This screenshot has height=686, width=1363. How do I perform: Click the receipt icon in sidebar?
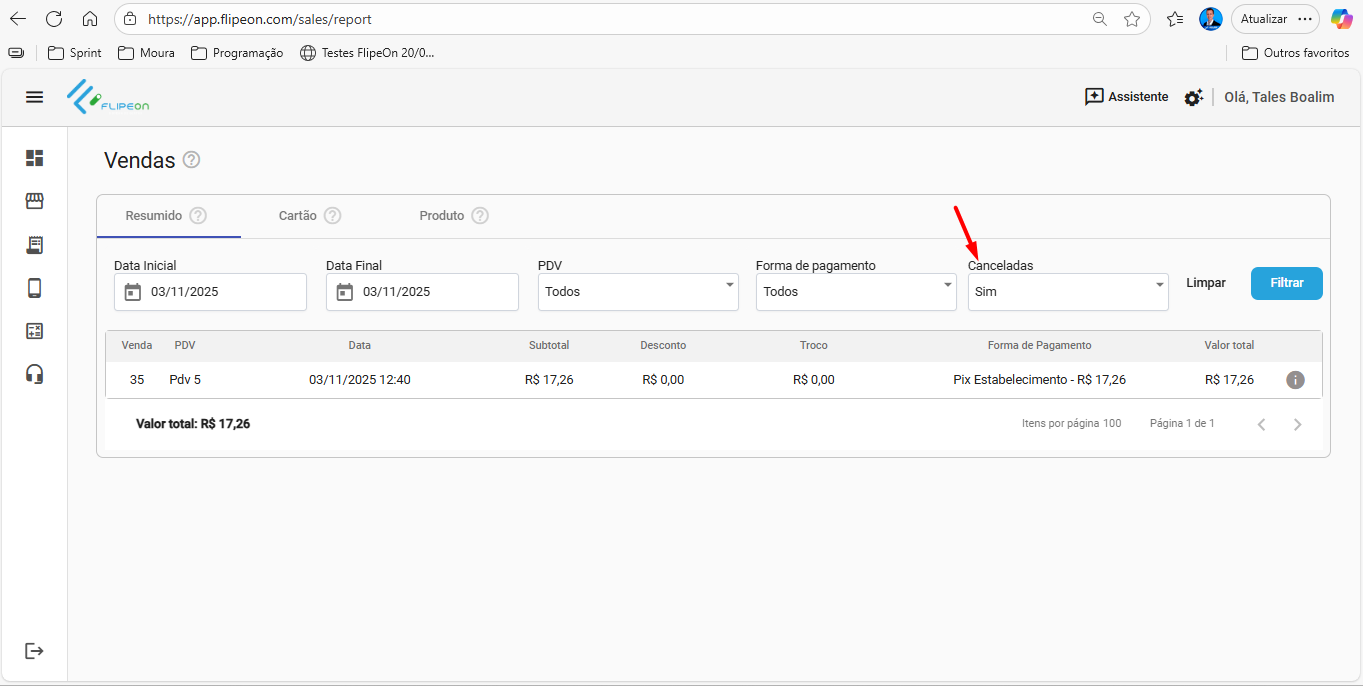coord(35,245)
